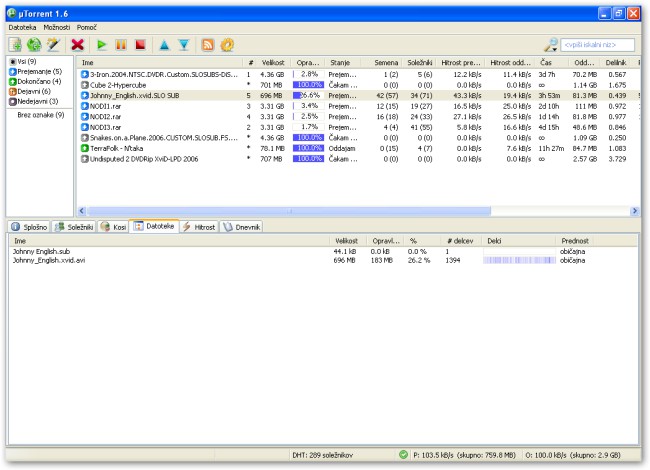Sort torrents by Čas column header
This screenshot has width=650, height=470.
pos(552,63)
